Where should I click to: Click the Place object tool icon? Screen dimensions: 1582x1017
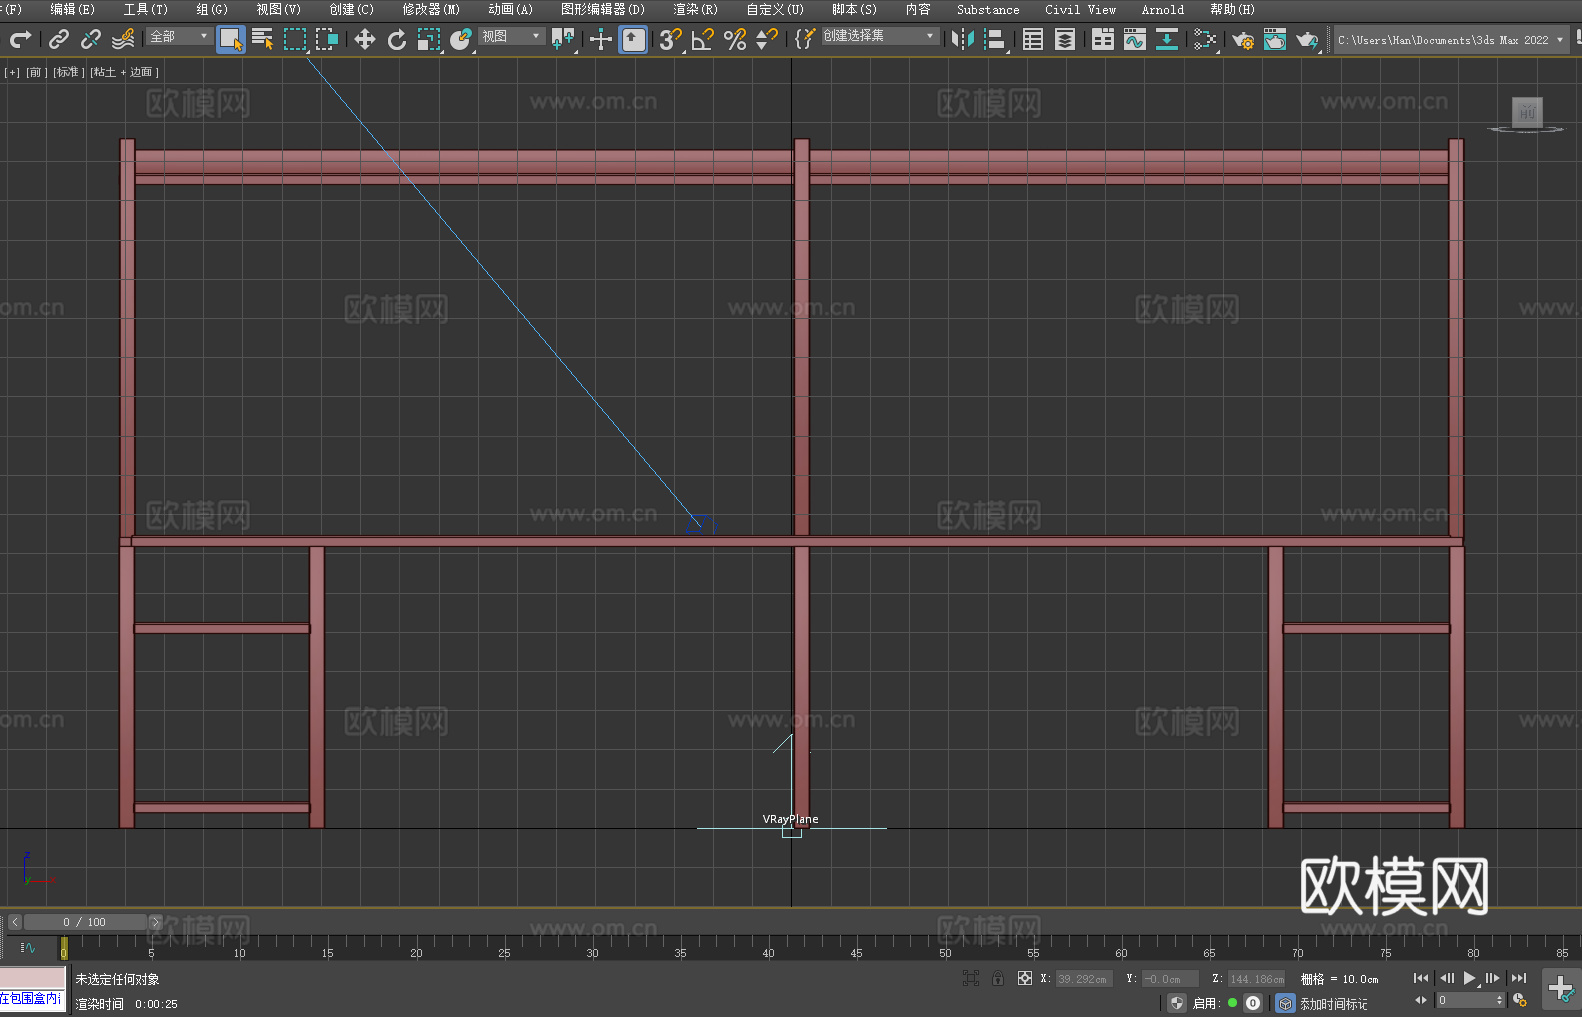(461, 39)
